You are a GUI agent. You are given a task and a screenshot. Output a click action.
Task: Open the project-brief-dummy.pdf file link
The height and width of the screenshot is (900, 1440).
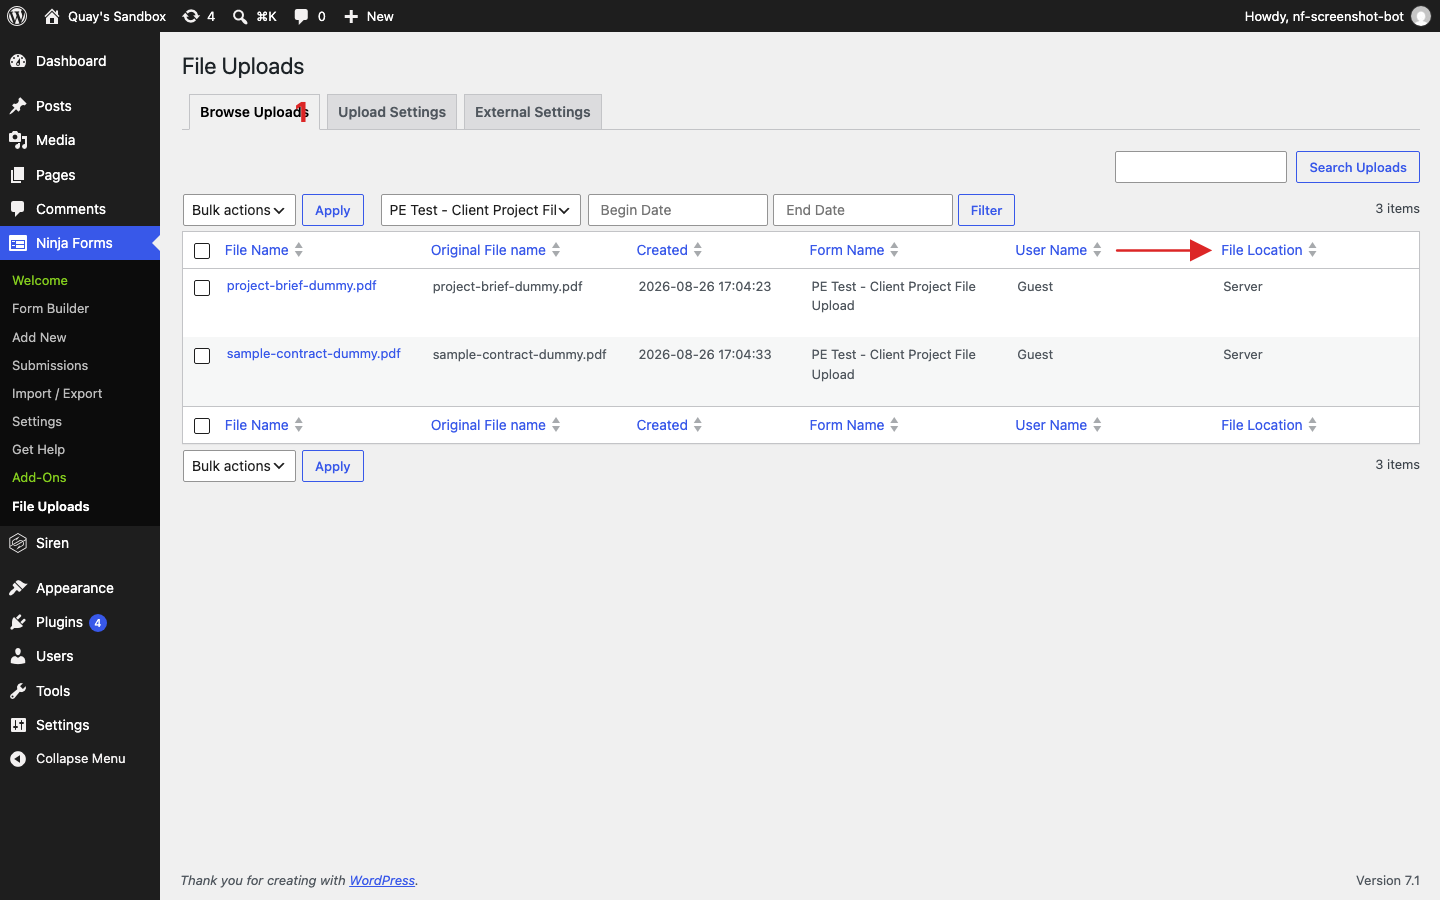pyautogui.click(x=302, y=285)
